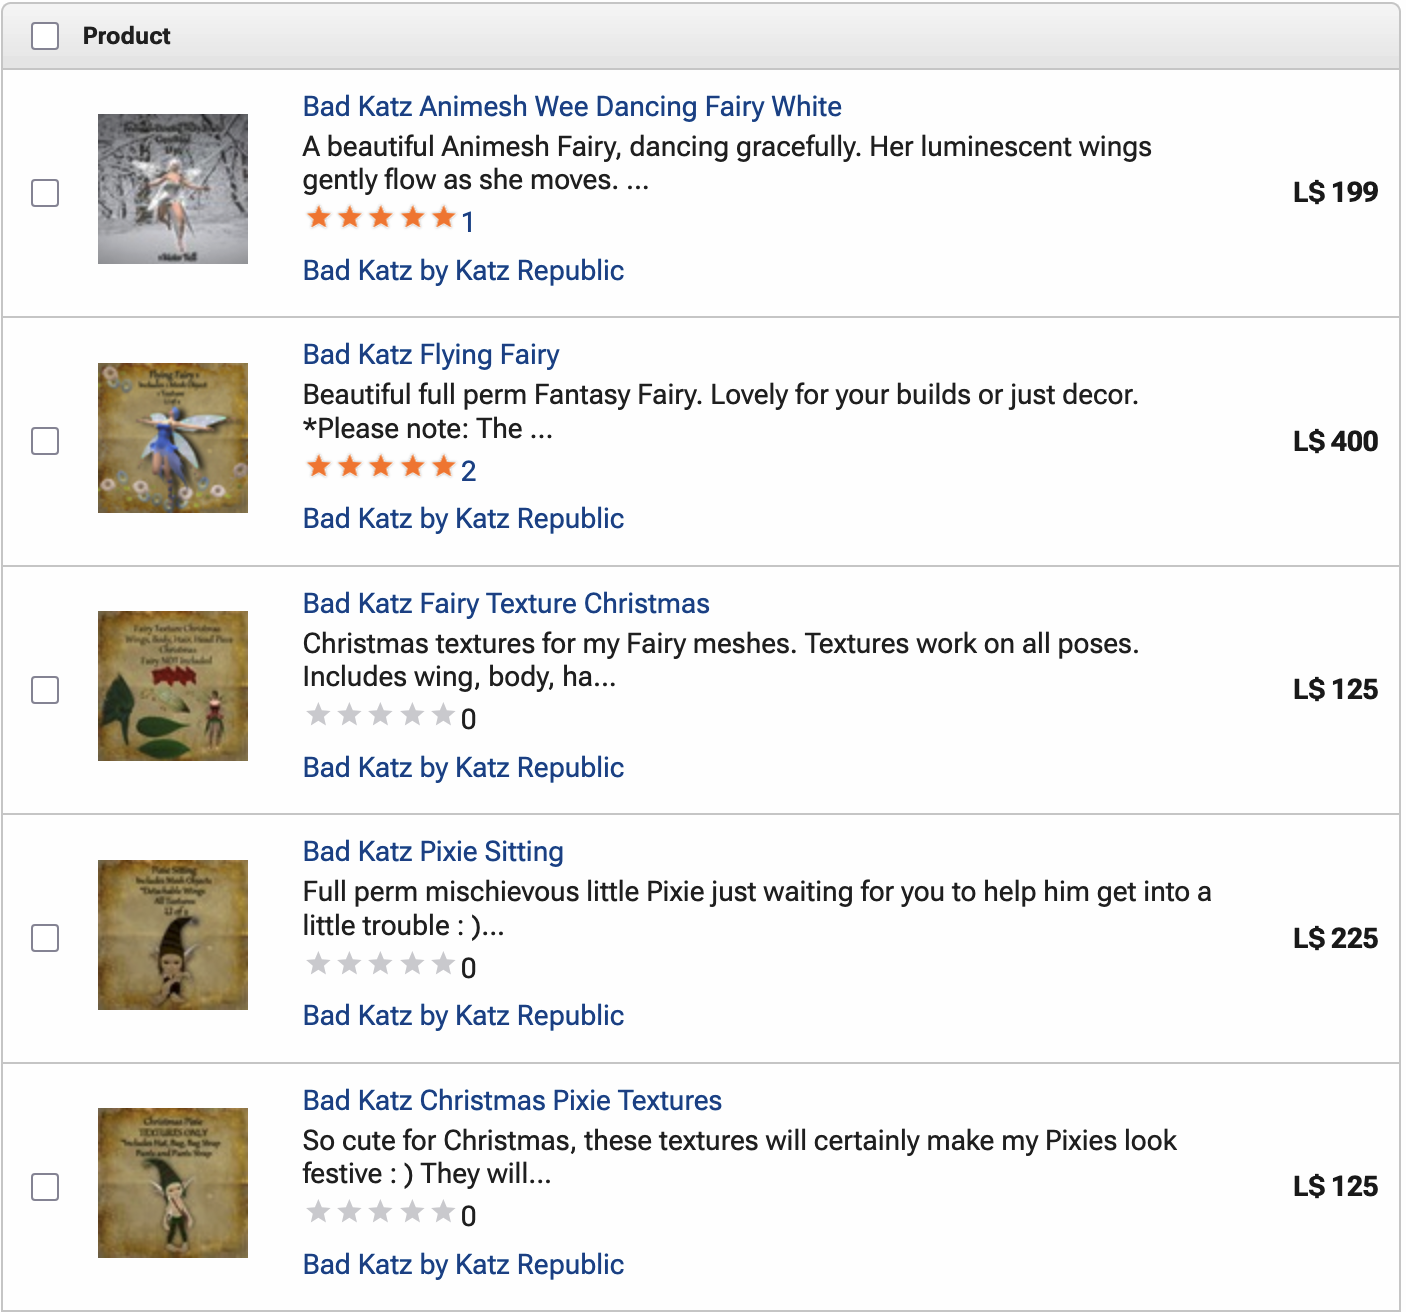Open Bad Katz Christmas Pixie Textures listing

click(512, 1100)
